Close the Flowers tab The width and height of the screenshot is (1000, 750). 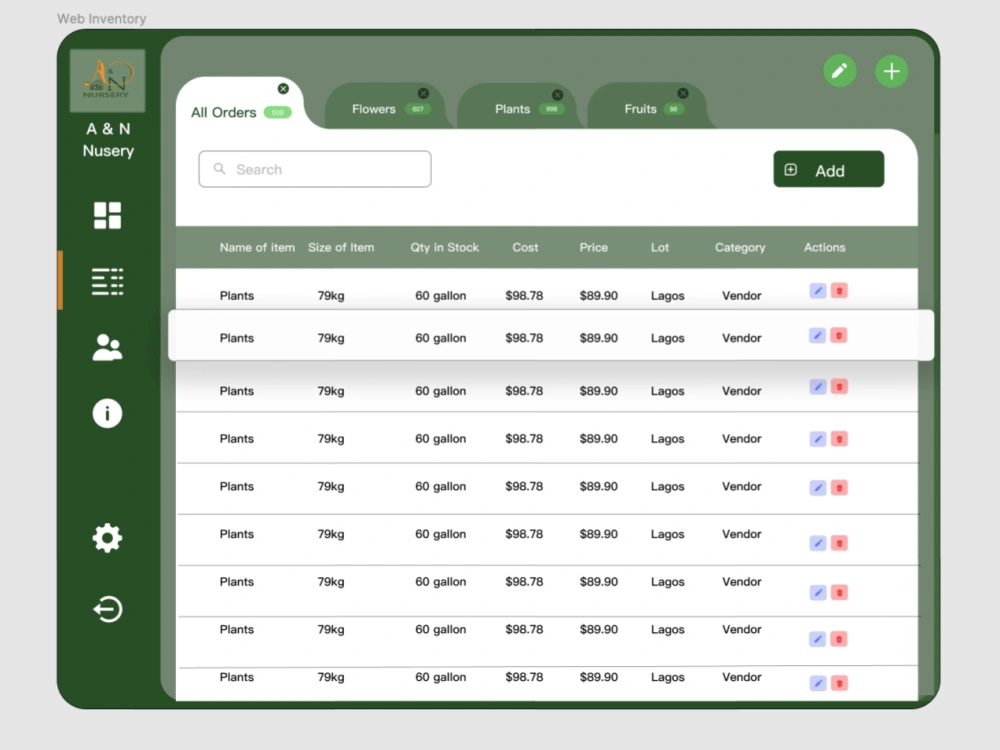click(423, 93)
